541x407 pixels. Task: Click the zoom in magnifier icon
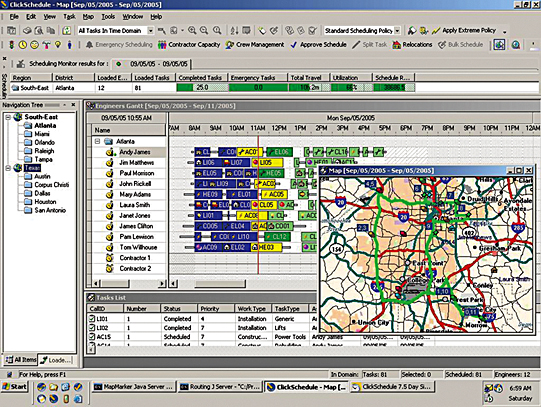192,31
